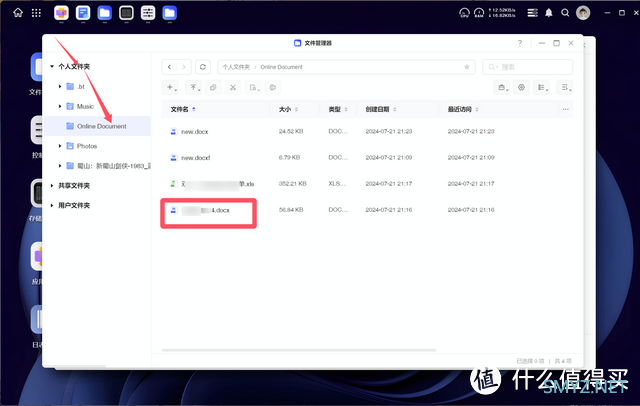Open the briefcase tools dropdown
640x406 pixels.
point(502,87)
